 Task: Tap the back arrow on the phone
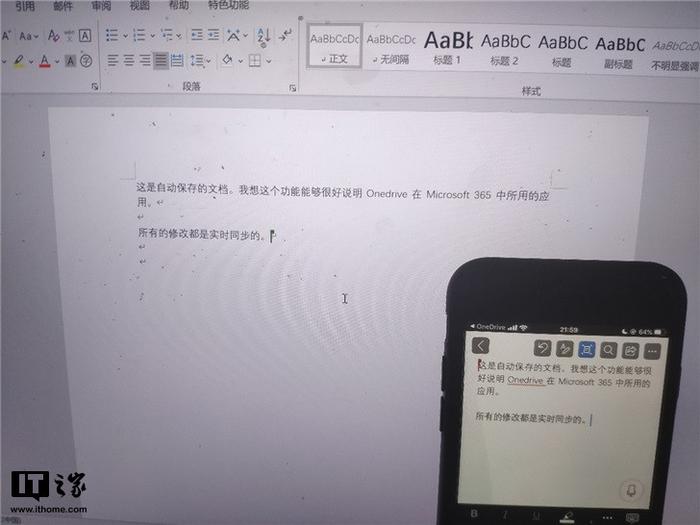coord(480,346)
